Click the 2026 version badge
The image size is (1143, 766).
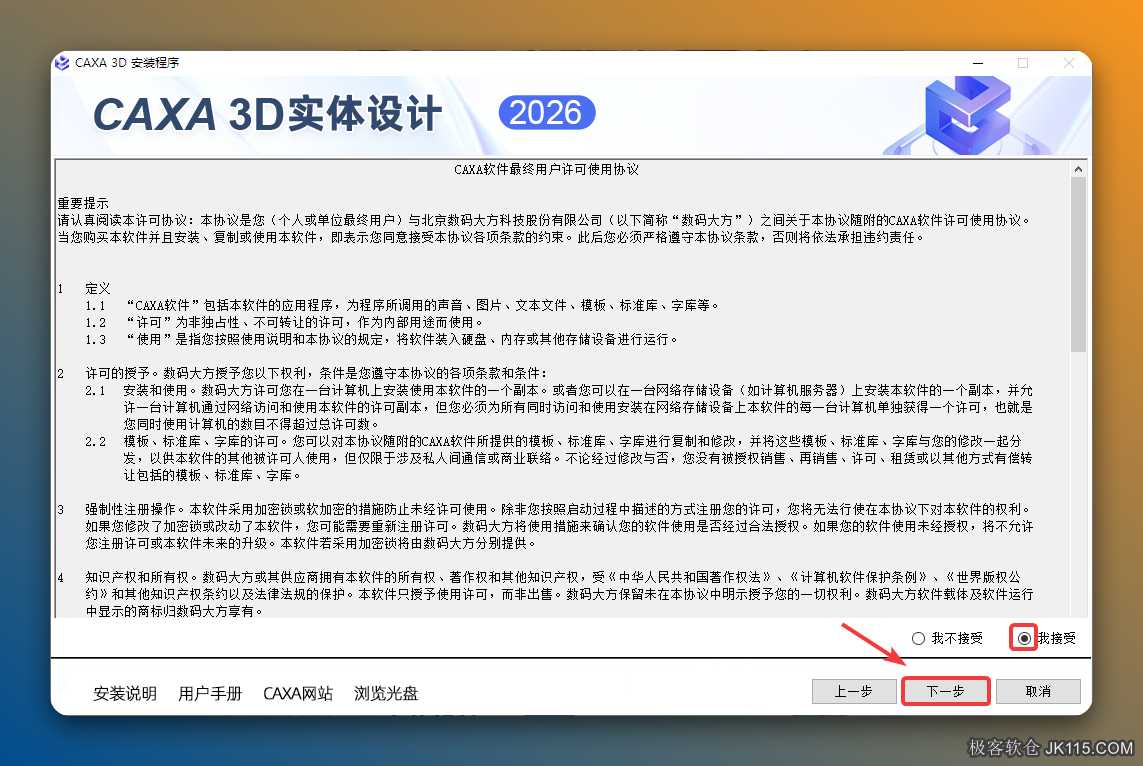click(x=547, y=113)
